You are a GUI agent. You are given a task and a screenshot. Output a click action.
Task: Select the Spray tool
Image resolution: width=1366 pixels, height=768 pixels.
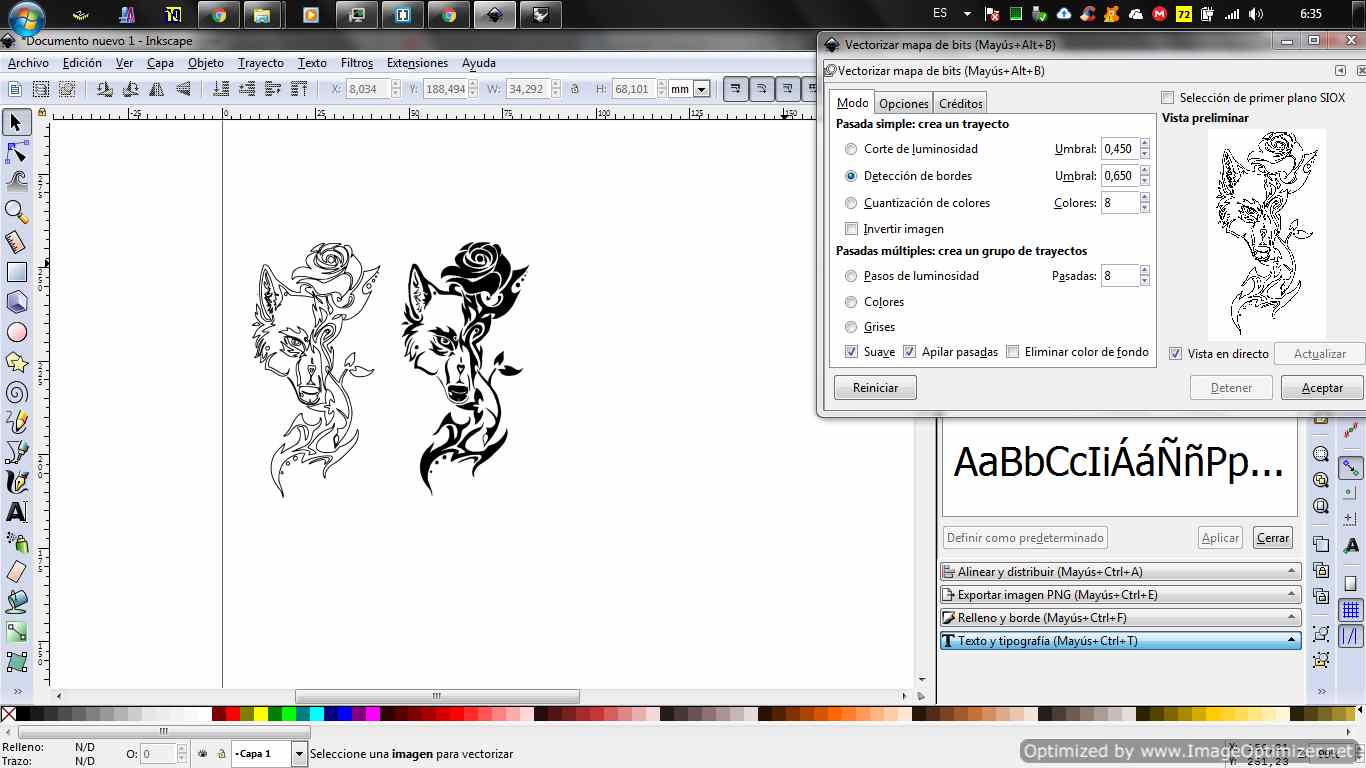(16, 542)
